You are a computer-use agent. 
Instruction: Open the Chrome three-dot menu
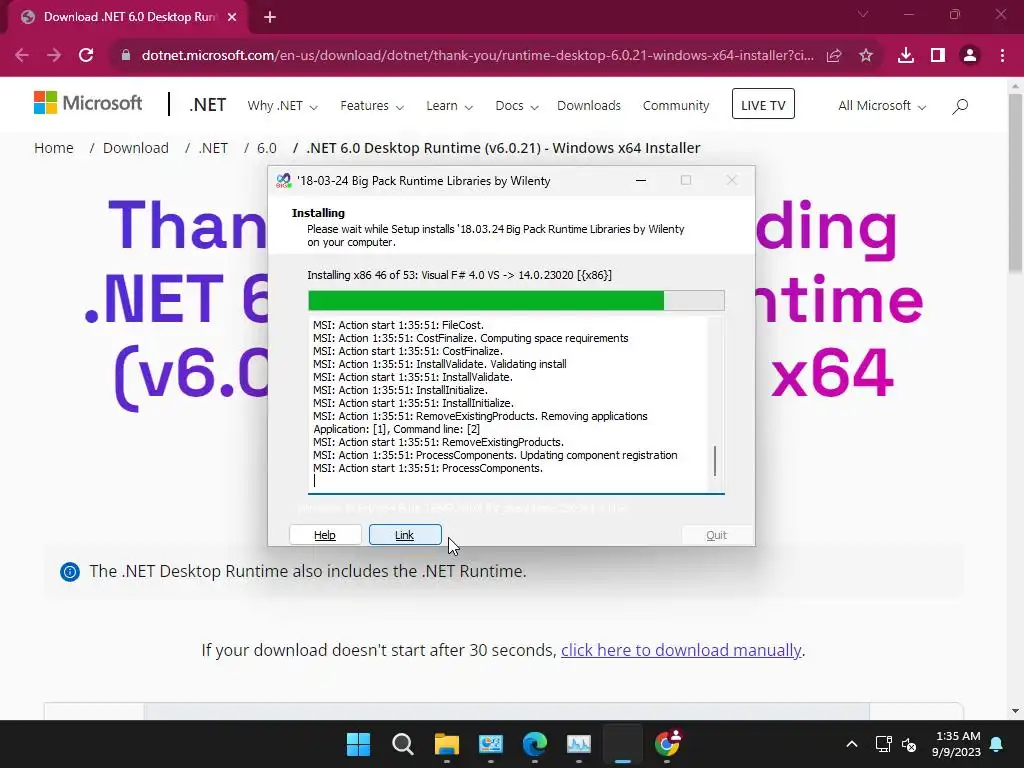1002,56
